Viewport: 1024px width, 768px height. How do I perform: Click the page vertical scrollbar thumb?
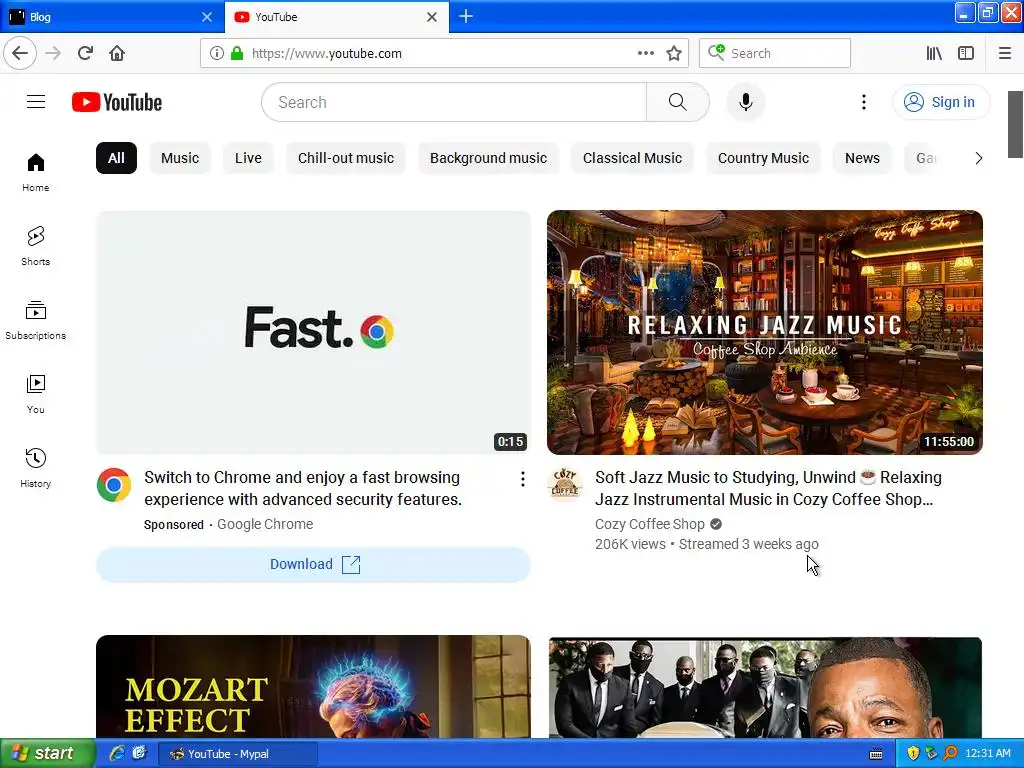[1015, 124]
